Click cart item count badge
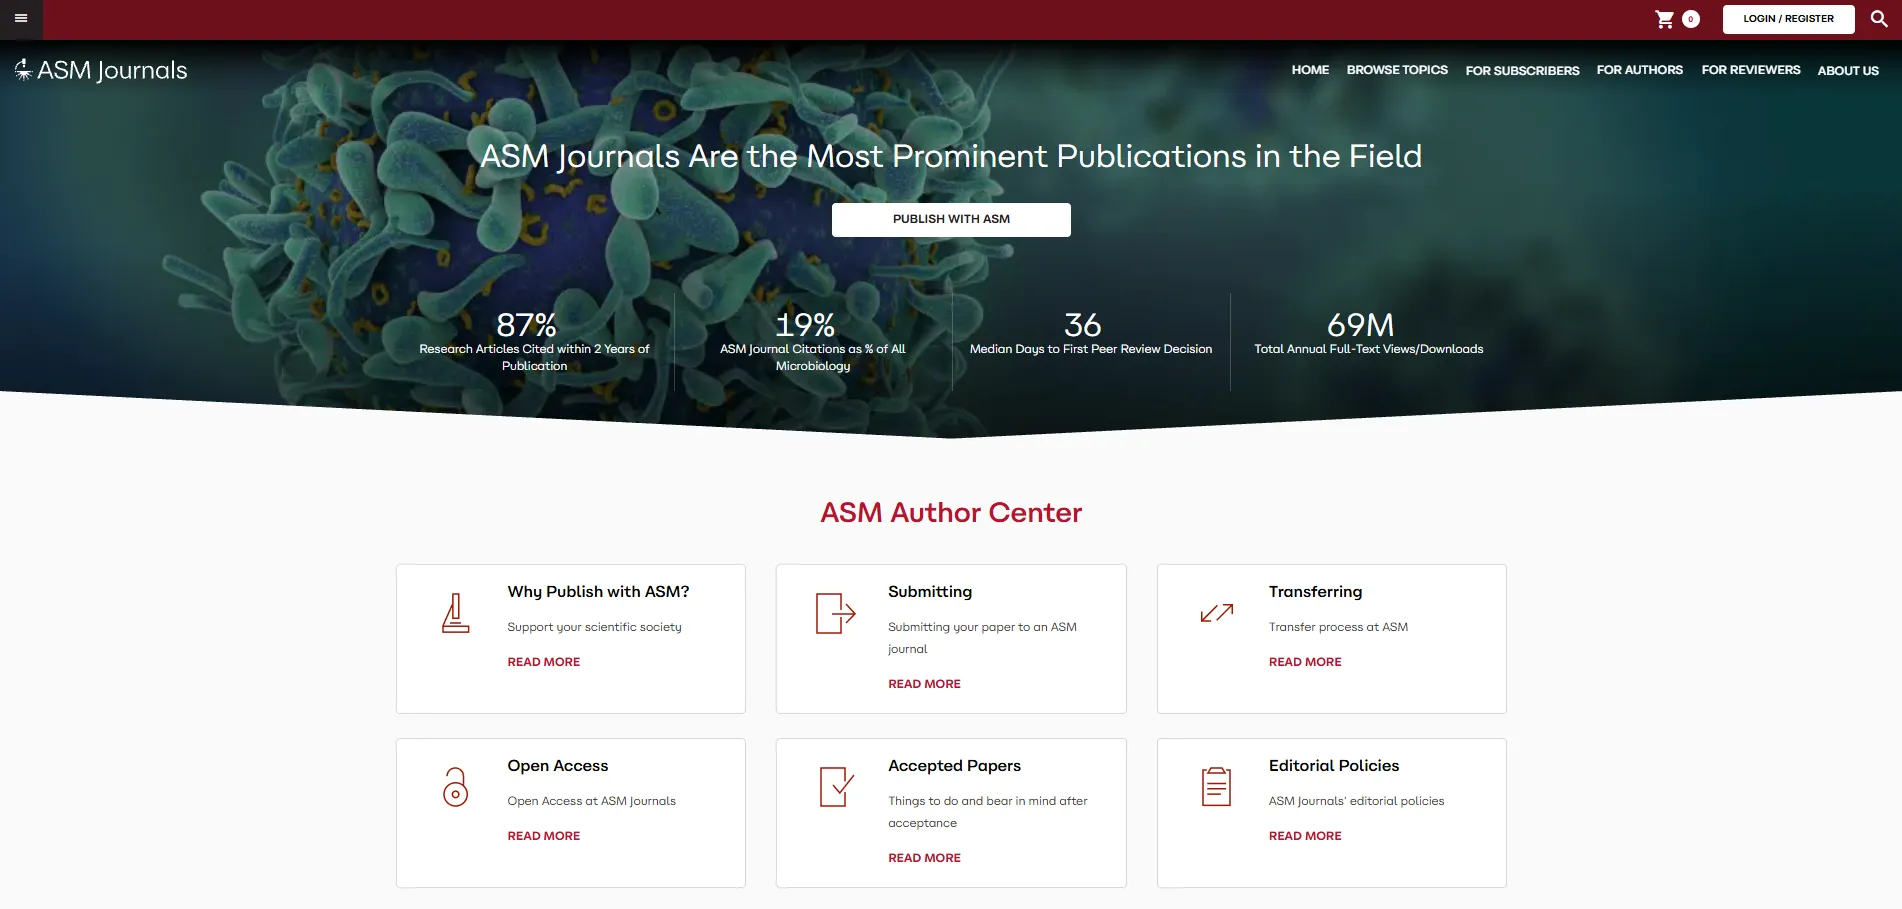The width and height of the screenshot is (1902, 909). [x=1691, y=19]
